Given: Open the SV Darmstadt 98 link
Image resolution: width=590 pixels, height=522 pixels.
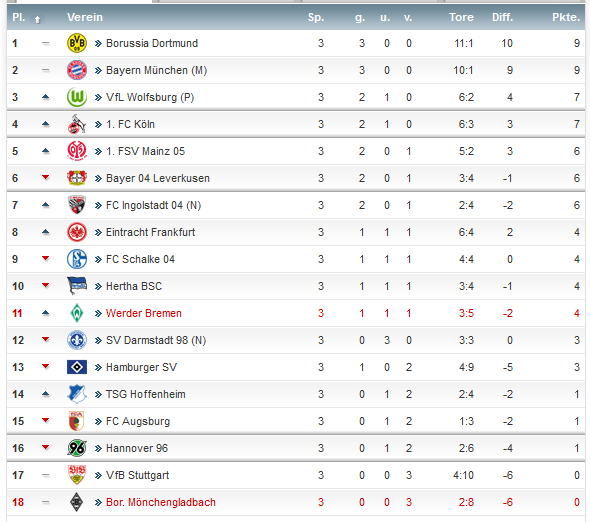Looking at the screenshot, I should 156,340.
